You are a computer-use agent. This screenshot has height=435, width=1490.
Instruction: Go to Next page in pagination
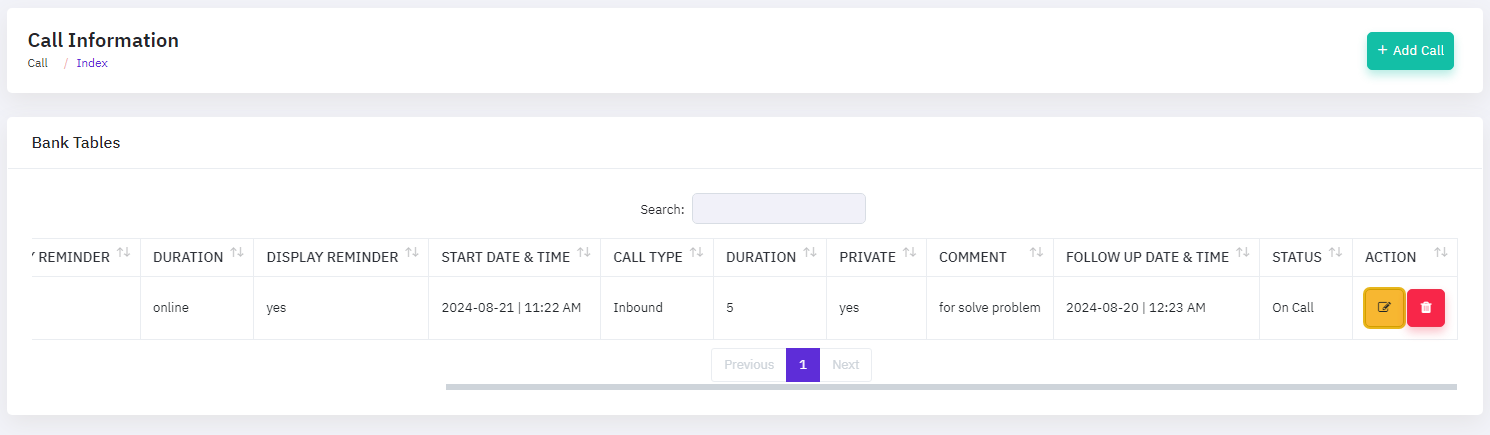(845, 365)
